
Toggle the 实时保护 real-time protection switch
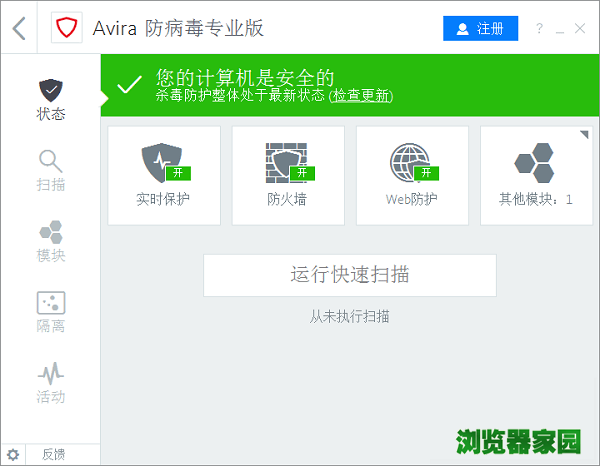point(178,172)
